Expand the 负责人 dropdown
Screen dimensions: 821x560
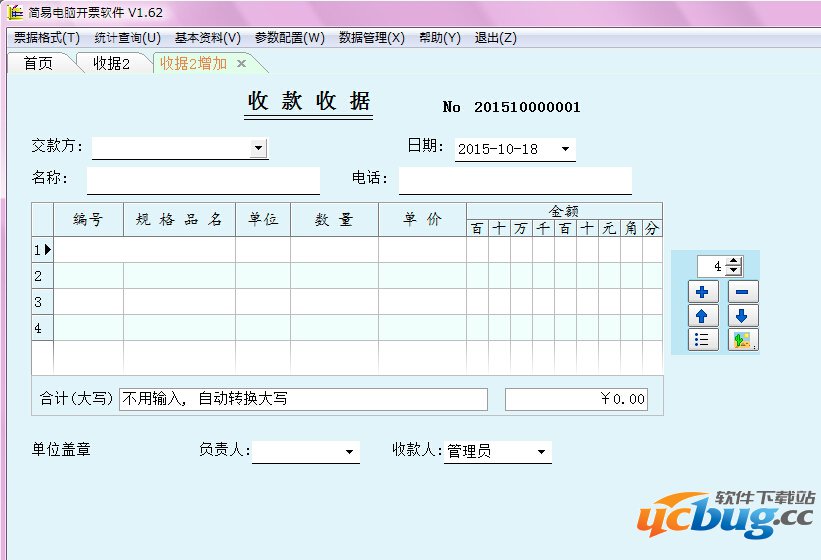point(349,452)
